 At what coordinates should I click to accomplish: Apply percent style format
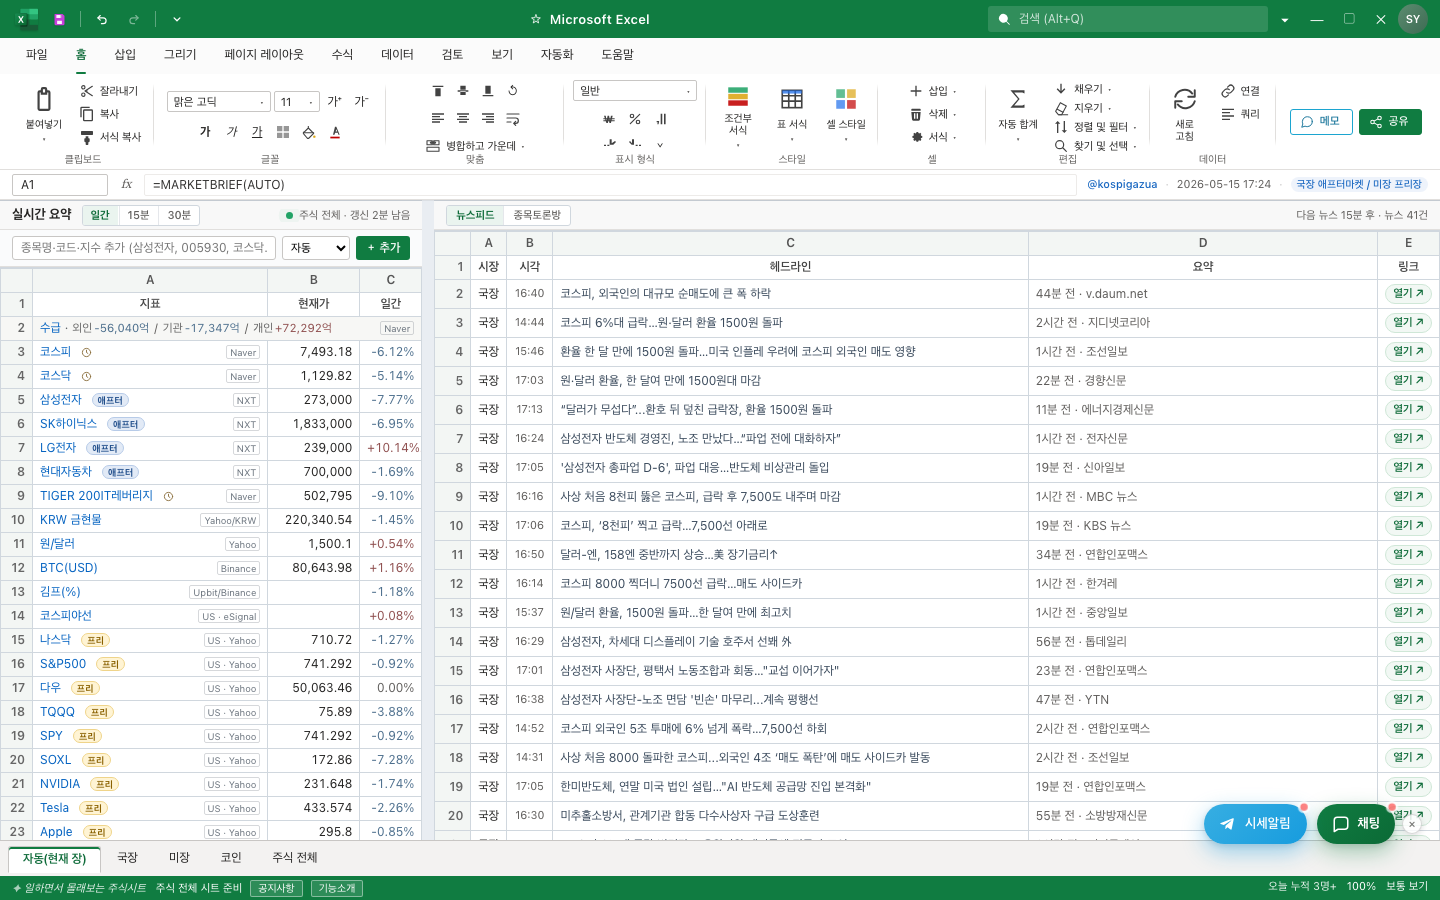tap(635, 119)
